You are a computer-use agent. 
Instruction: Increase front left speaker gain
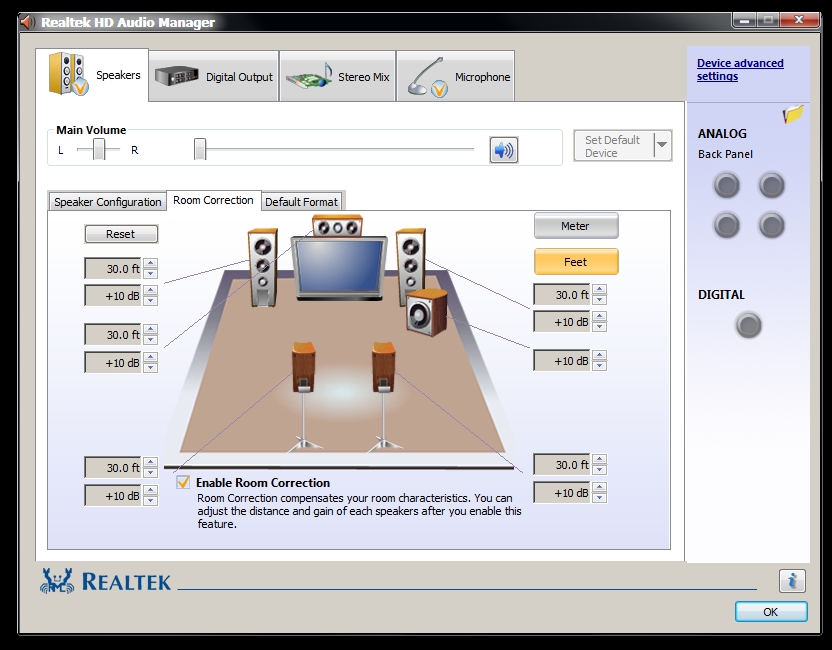click(x=151, y=290)
